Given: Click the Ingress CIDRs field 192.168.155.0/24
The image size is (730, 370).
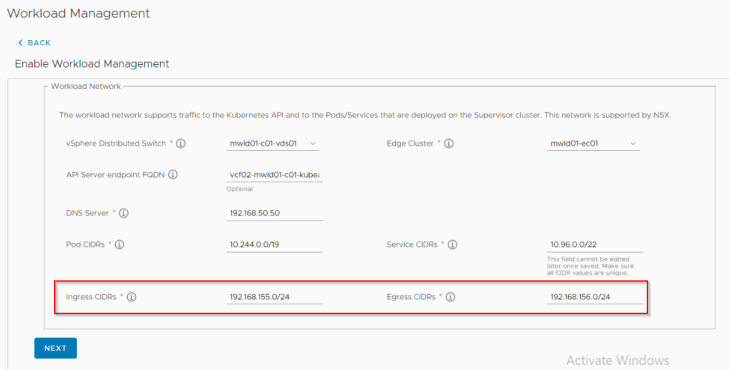Looking at the screenshot, I should [x=275, y=297].
